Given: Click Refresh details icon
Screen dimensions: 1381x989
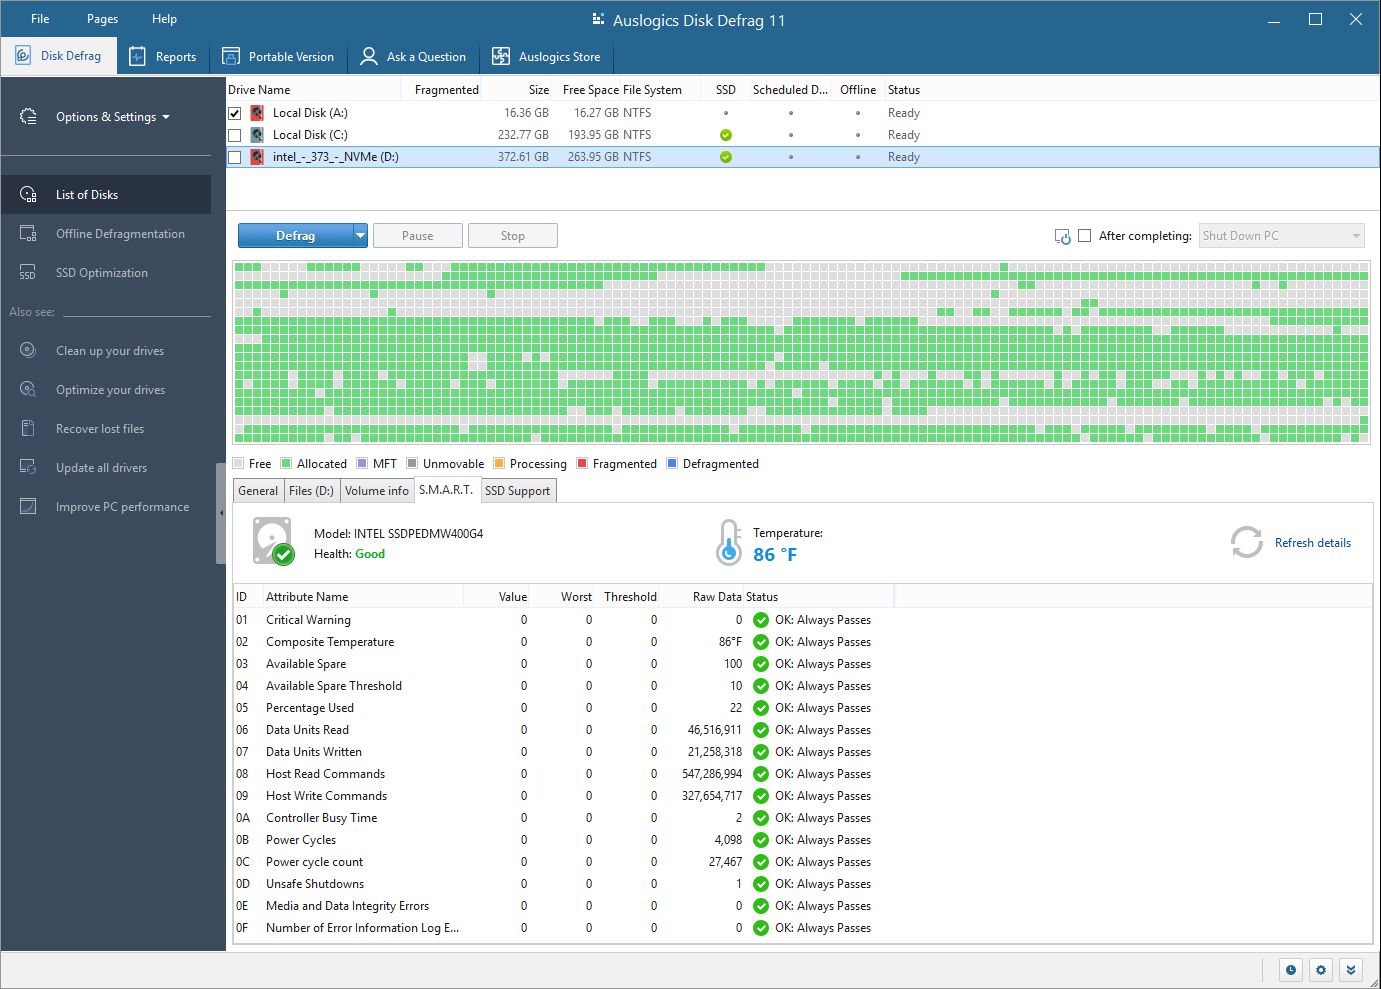Looking at the screenshot, I should (1246, 543).
